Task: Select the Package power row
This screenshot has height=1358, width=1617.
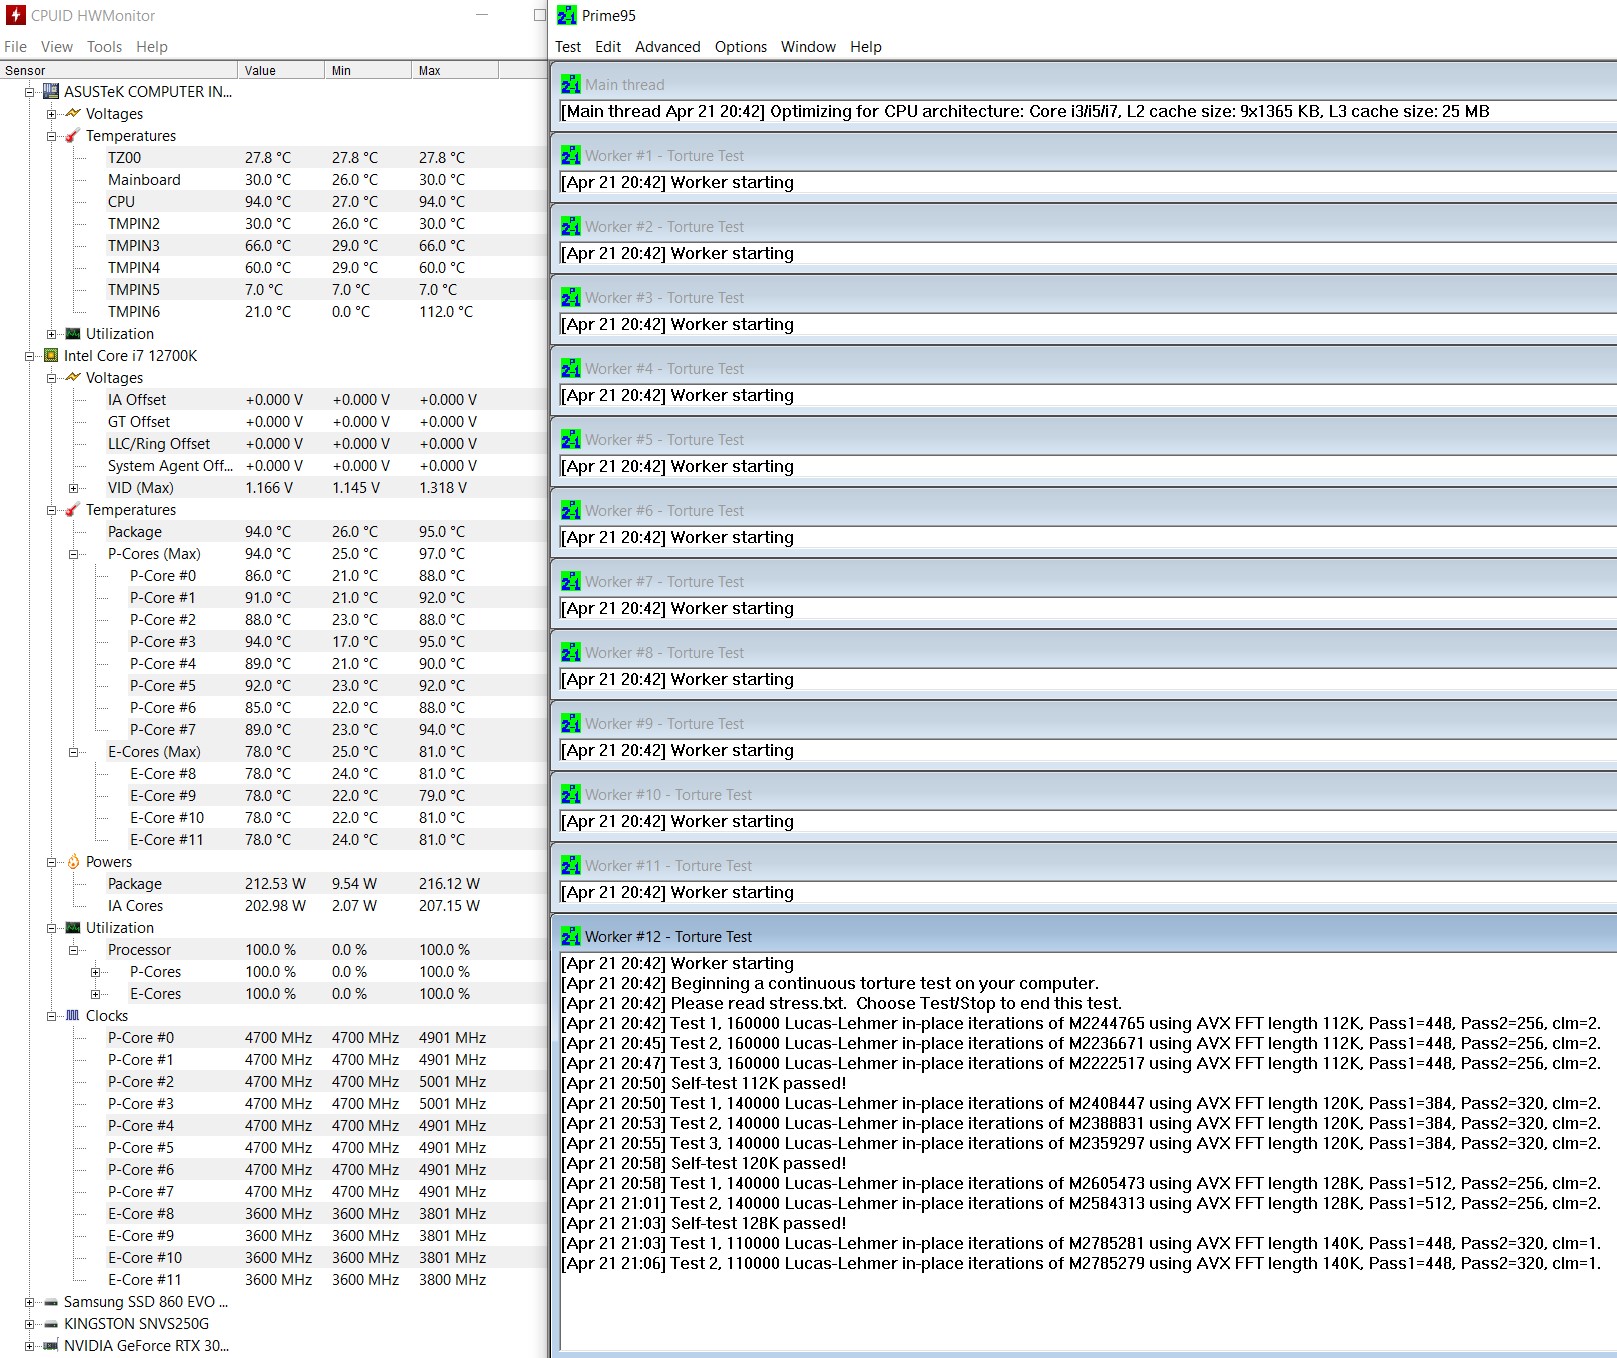Action: pos(274,884)
